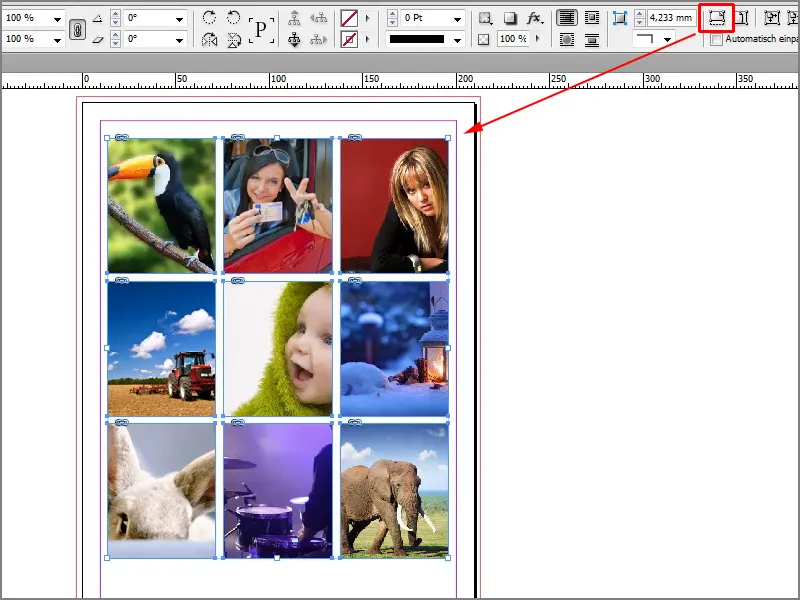
Task: Select Wrap Around Object Shape
Action: pyautogui.click(x=567, y=40)
